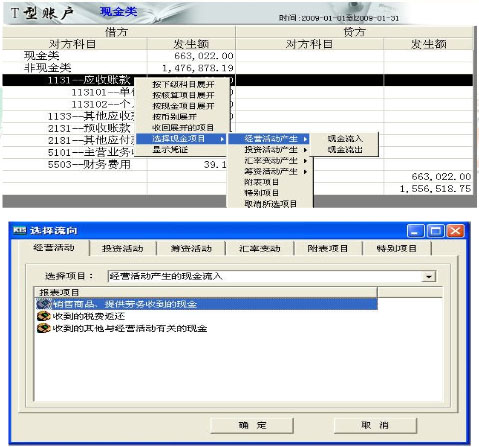This screenshot has height=447, width=479.
Task: Click icon beside 收到的税费返还
Action: (44, 316)
